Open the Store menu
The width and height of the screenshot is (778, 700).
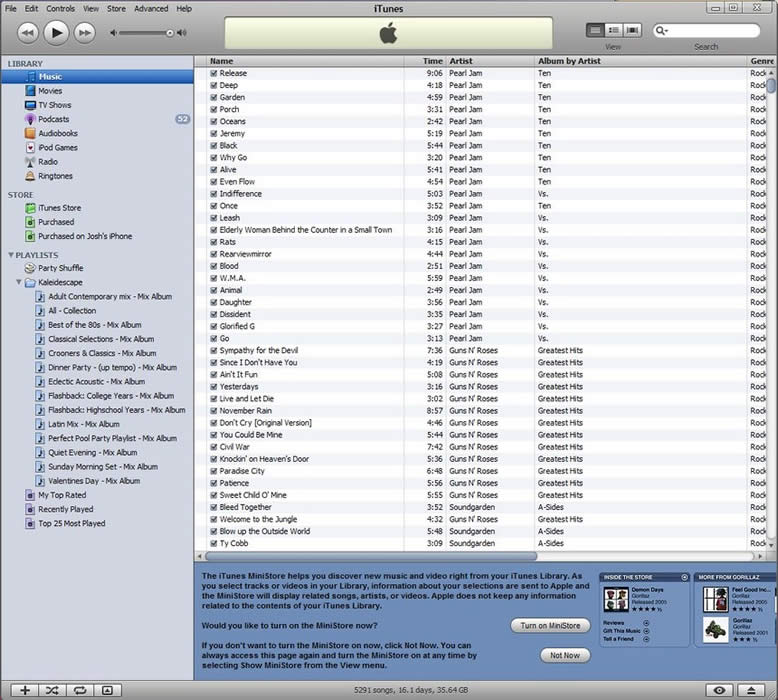click(x=116, y=8)
